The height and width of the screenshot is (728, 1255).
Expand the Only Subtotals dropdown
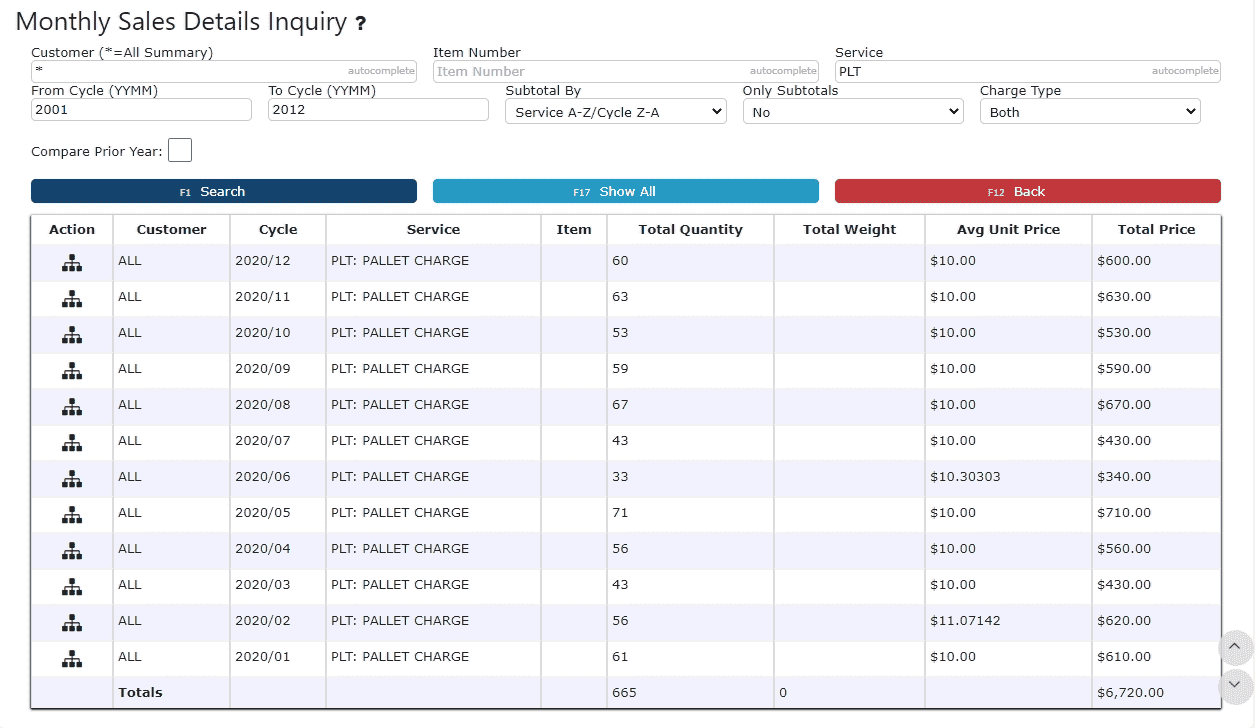coord(853,112)
